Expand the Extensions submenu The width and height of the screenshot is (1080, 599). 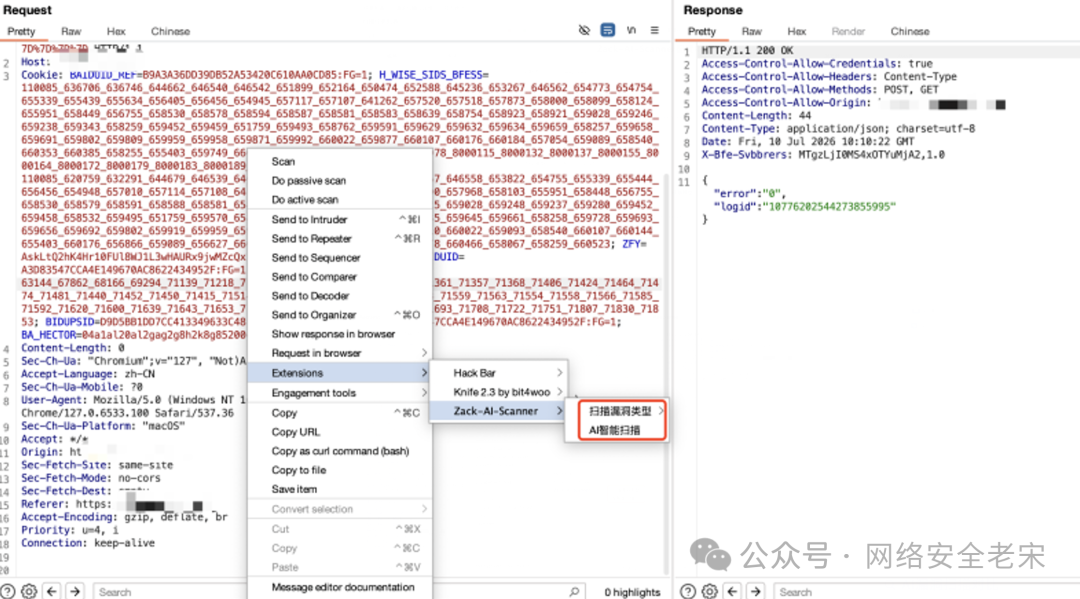click(340, 372)
